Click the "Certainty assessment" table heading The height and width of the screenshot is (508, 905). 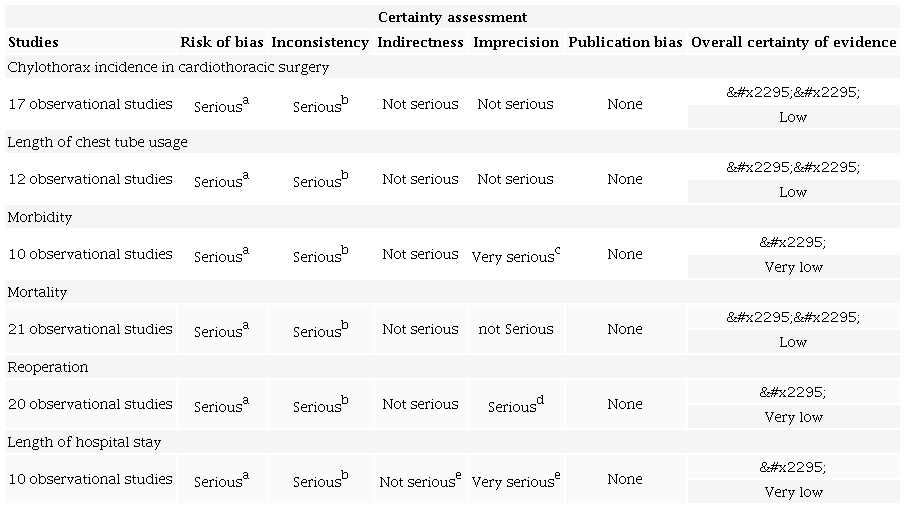(x=452, y=17)
